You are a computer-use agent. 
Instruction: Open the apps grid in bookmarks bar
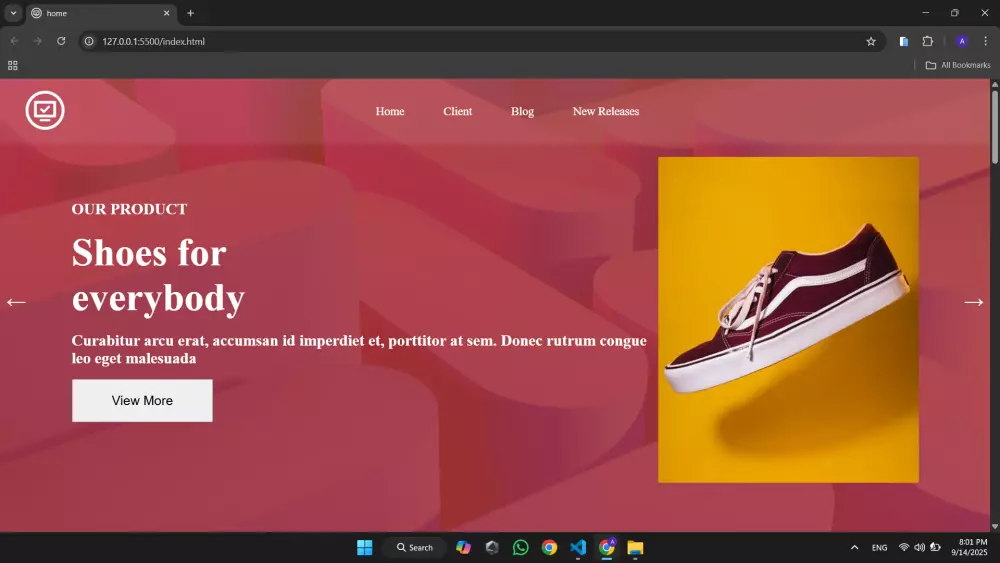[13, 65]
